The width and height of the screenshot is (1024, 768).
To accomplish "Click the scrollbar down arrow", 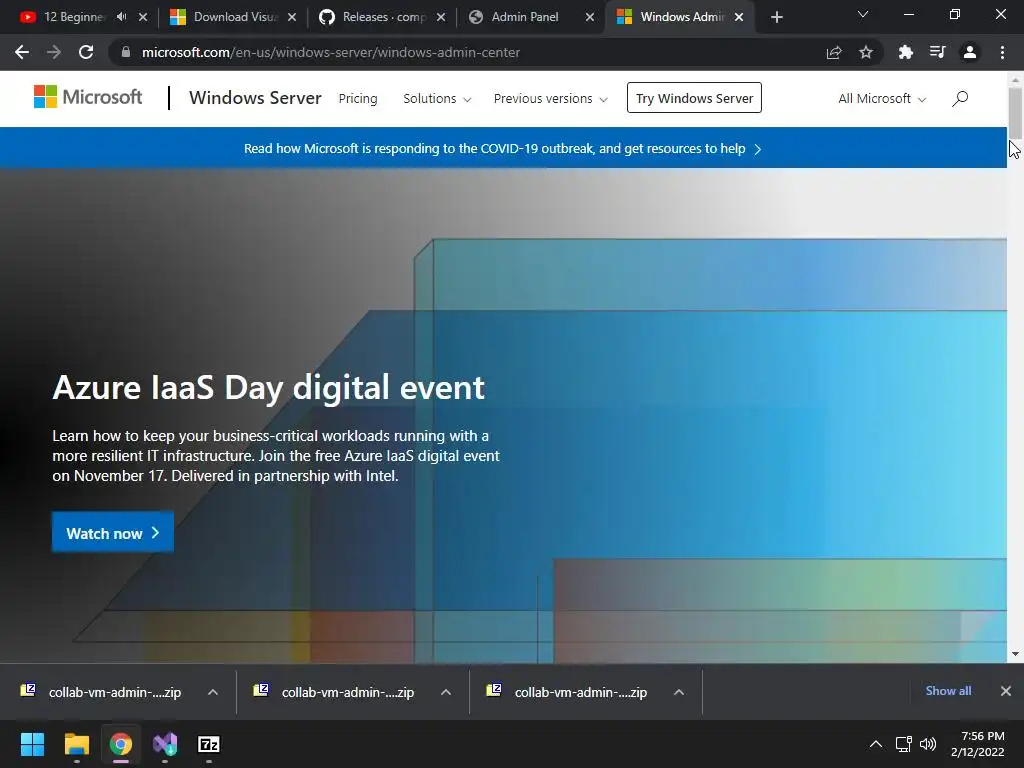I will point(1015,654).
